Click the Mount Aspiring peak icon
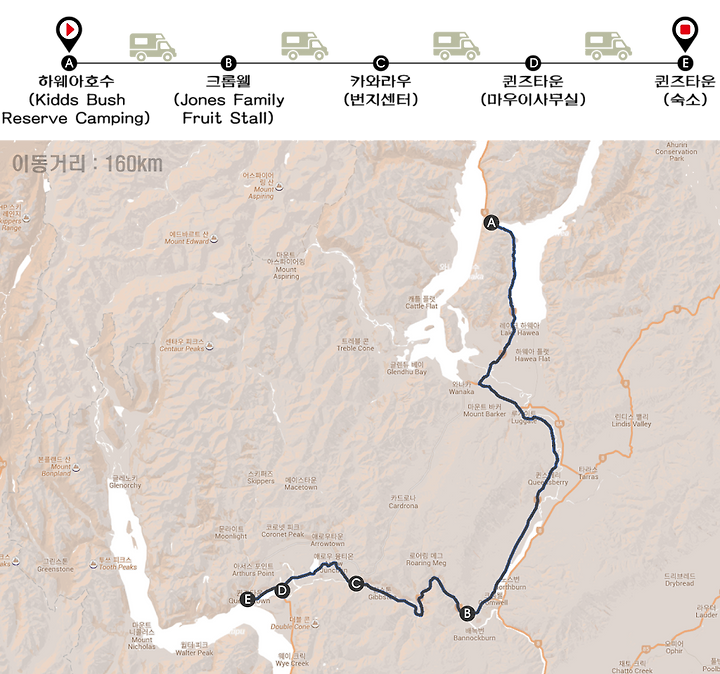 coord(279,187)
